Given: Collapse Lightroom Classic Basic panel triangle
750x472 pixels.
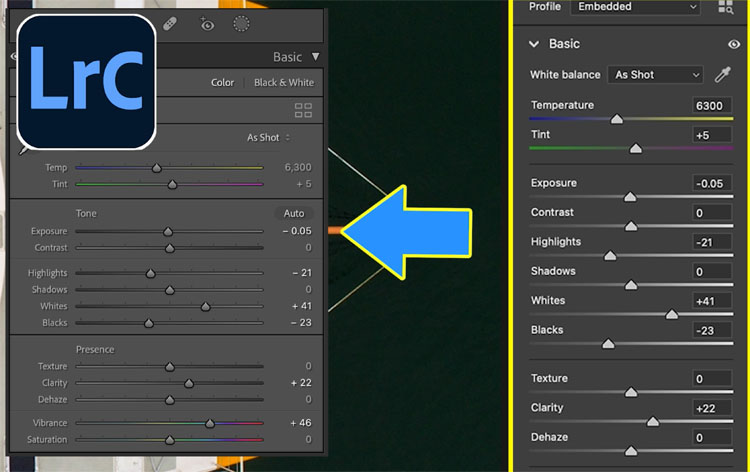Looking at the screenshot, I should 315,57.
